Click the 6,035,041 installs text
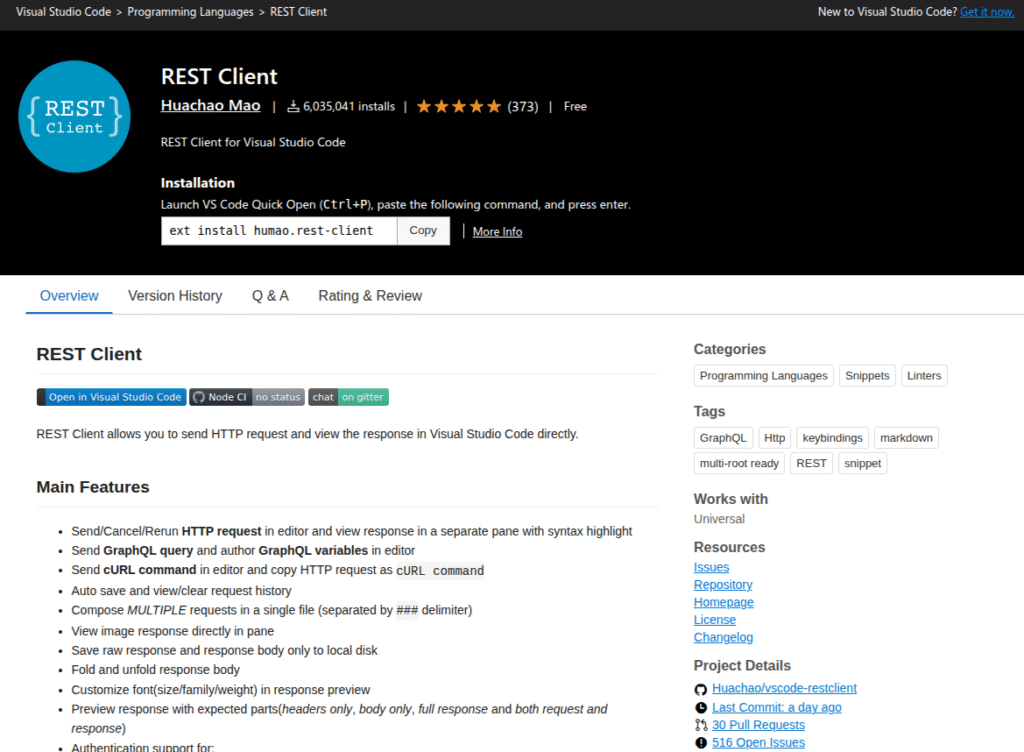The height and width of the screenshot is (752, 1024). tap(349, 106)
